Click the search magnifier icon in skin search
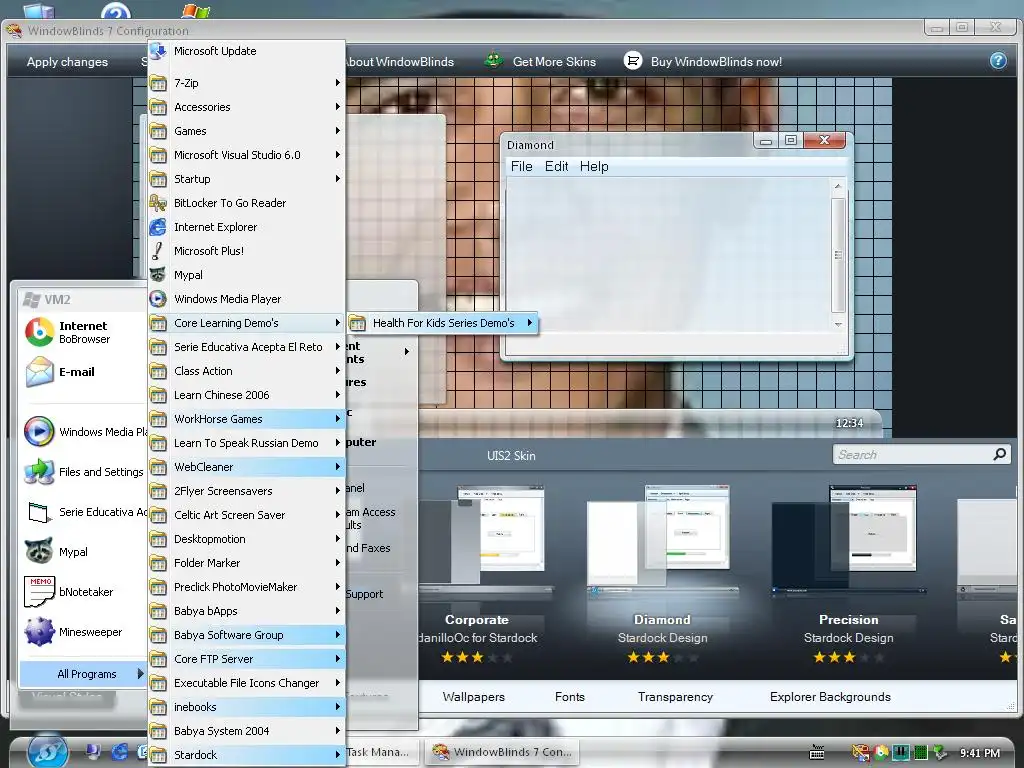Screen dimensions: 1024x768 [x=999, y=454]
